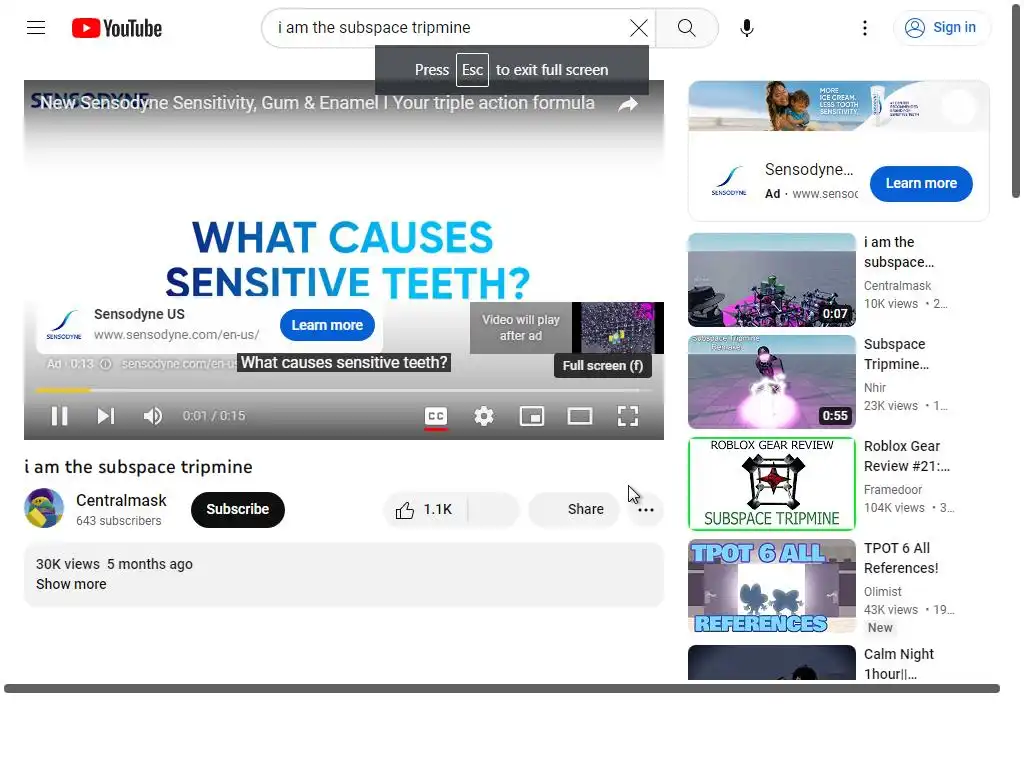Image resolution: width=1024 pixels, height=768 pixels.
Task: Open the three-dot settings menu in header
Action: click(x=865, y=27)
